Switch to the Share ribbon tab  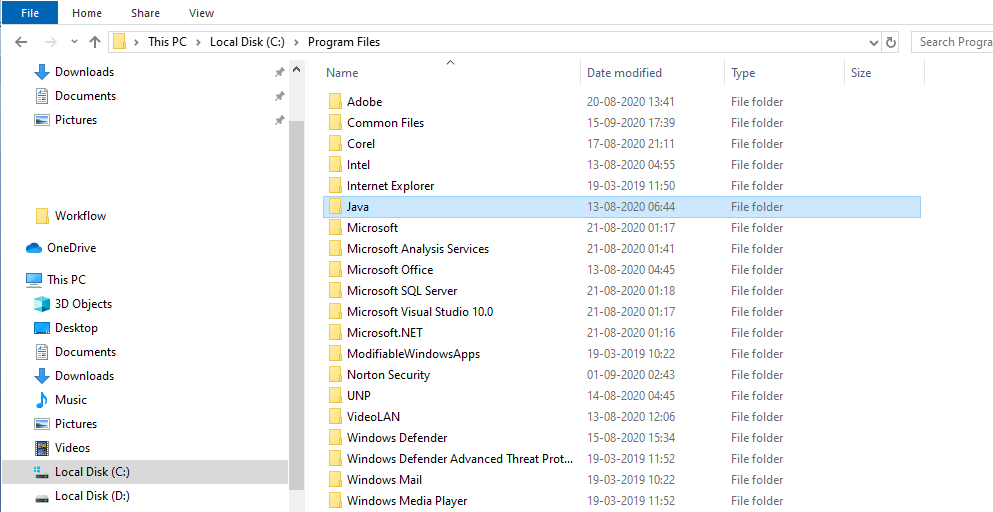(145, 13)
